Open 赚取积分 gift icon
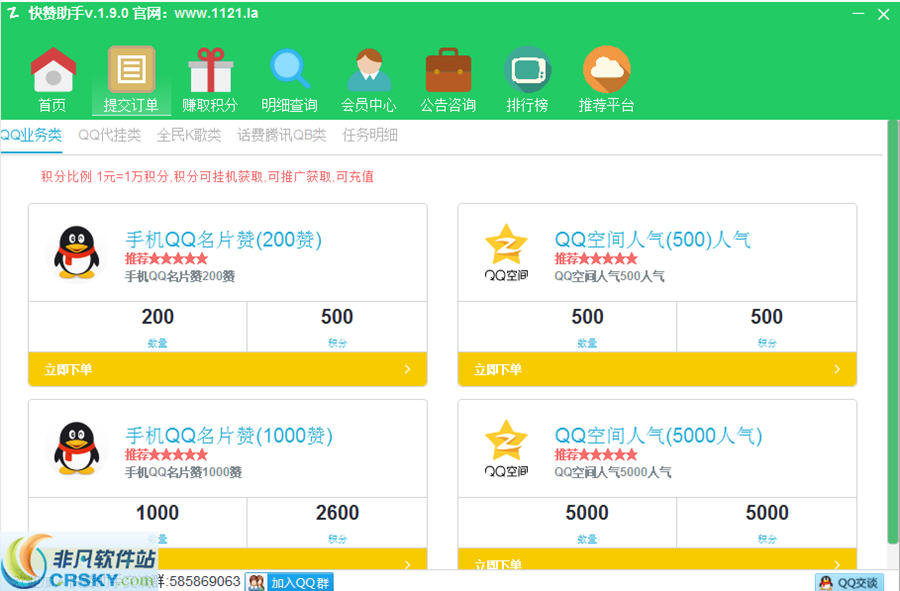The width and height of the screenshot is (900, 591). pos(211,70)
